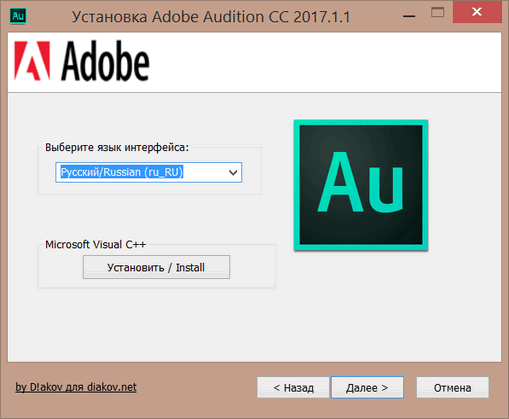
Task: Close the Adobe Audition installer window
Action: pyautogui.click(x=477, y=12)
